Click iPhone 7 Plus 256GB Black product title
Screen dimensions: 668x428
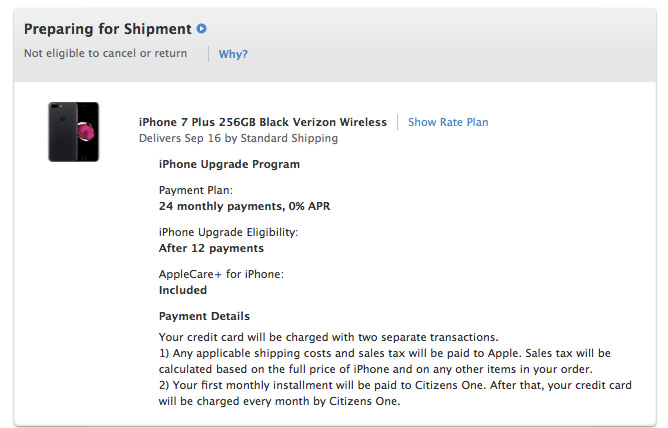pyautogui.click(x=262, y=122)
